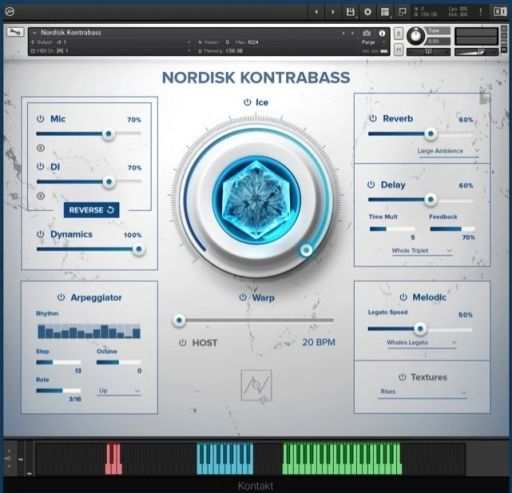The image size is (512, 493).
Task: Click the Reverb amount slider handle
Action: click(x=430, y=134)
